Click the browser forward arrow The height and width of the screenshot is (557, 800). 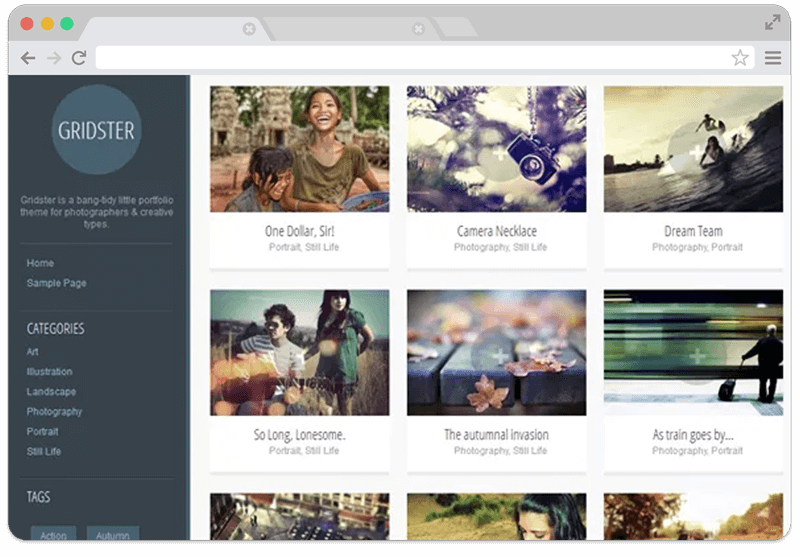click(54, 58)
